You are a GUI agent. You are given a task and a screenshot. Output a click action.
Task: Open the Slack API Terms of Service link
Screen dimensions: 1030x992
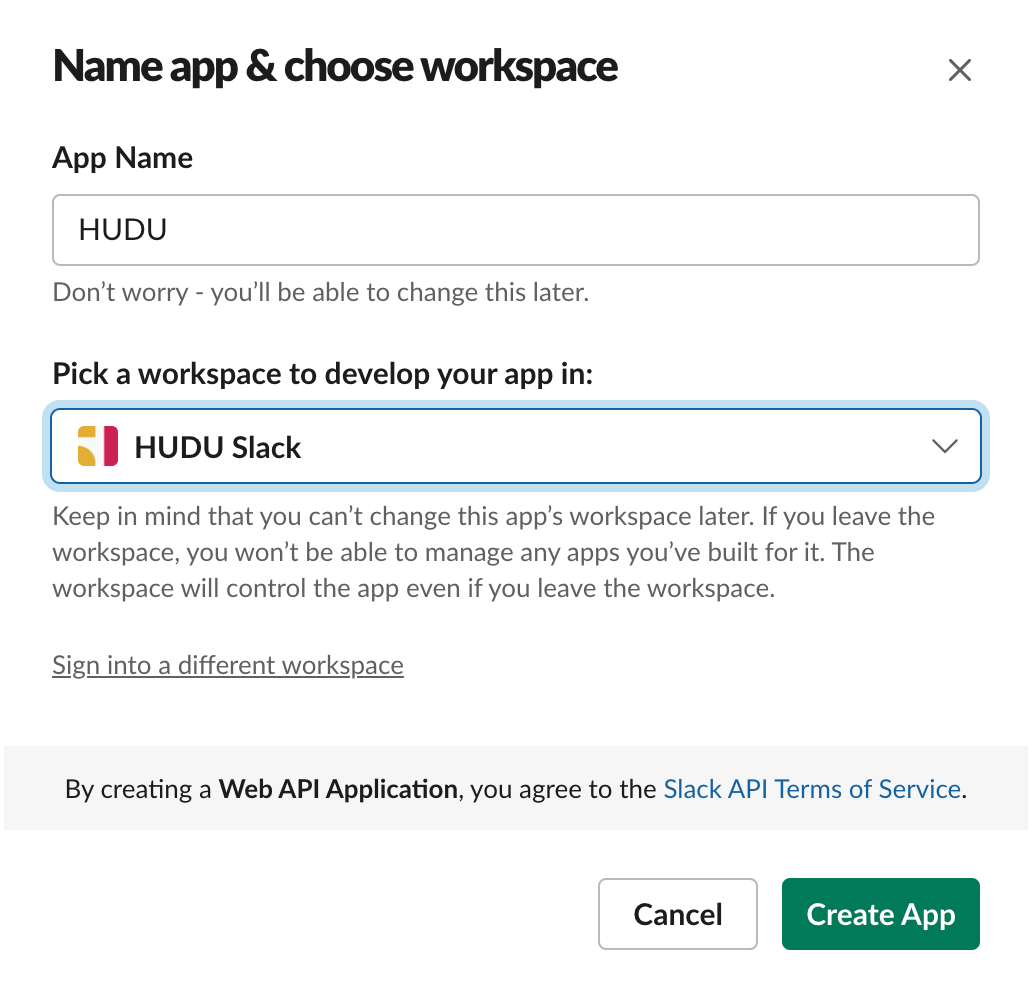coord(812,789)
